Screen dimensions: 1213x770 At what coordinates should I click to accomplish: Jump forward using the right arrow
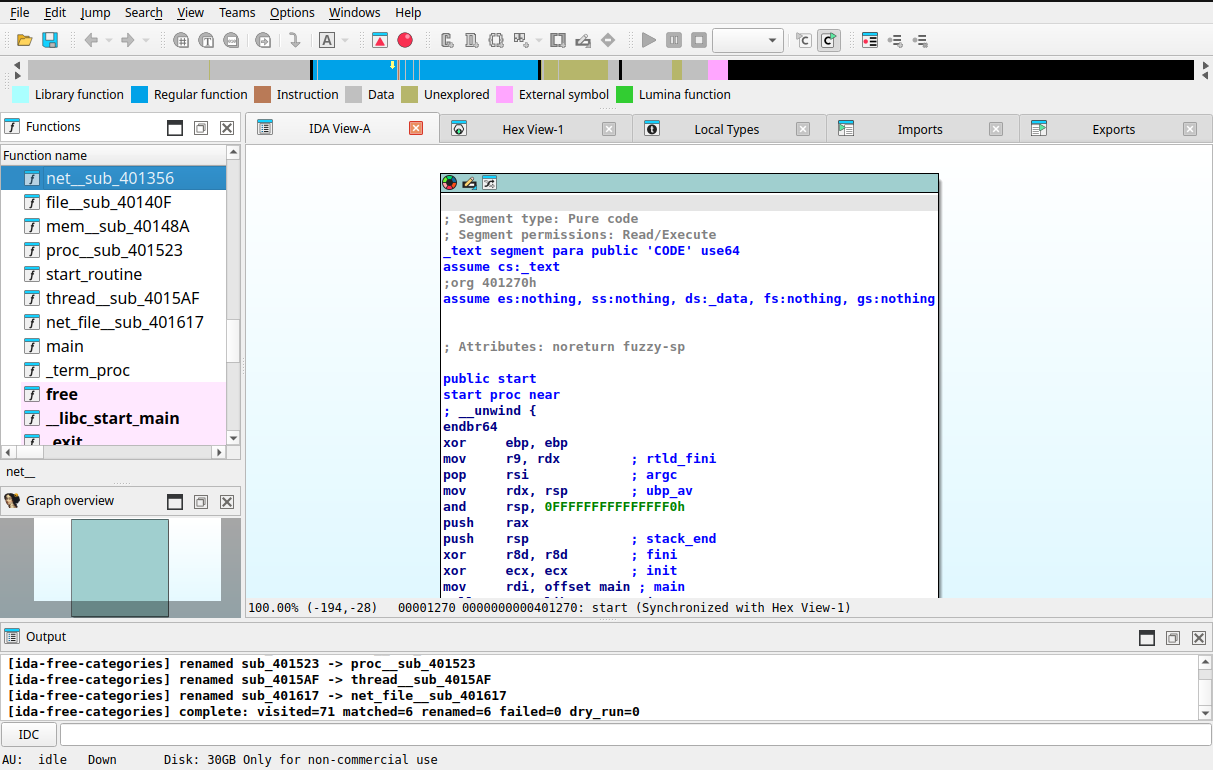click(x=127, y=40)
